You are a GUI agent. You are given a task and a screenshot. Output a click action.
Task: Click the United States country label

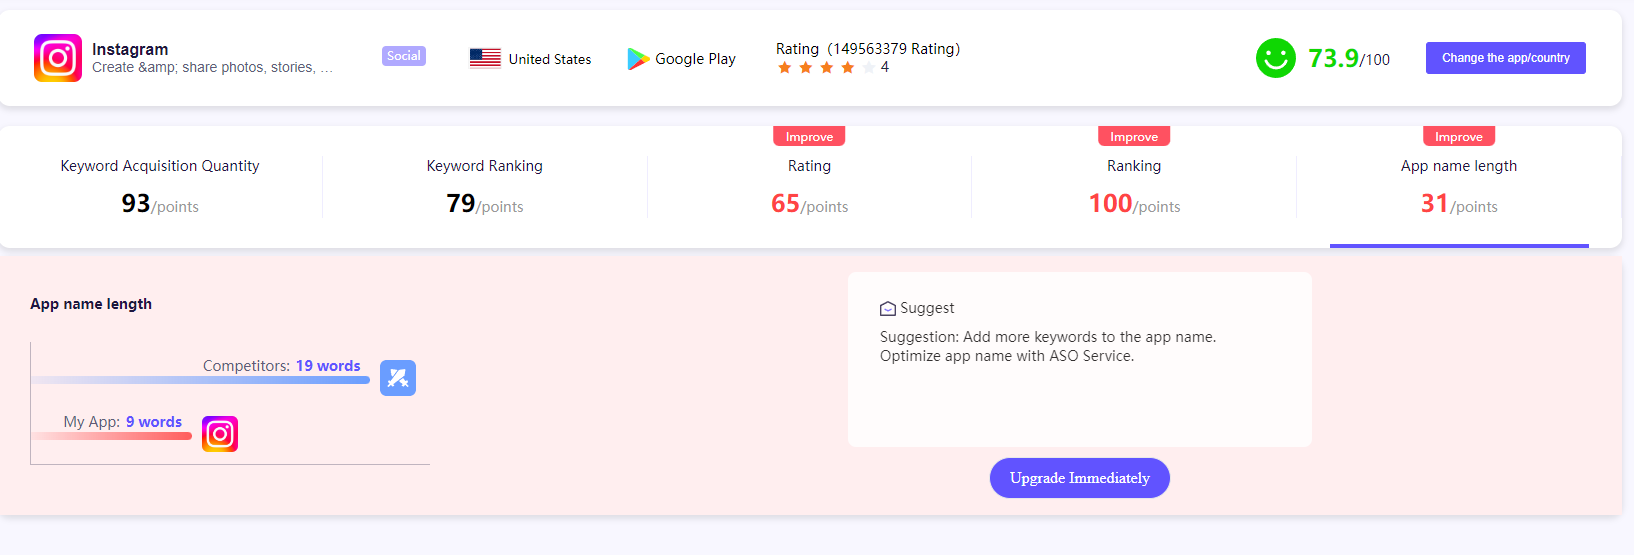pos(550,59)
